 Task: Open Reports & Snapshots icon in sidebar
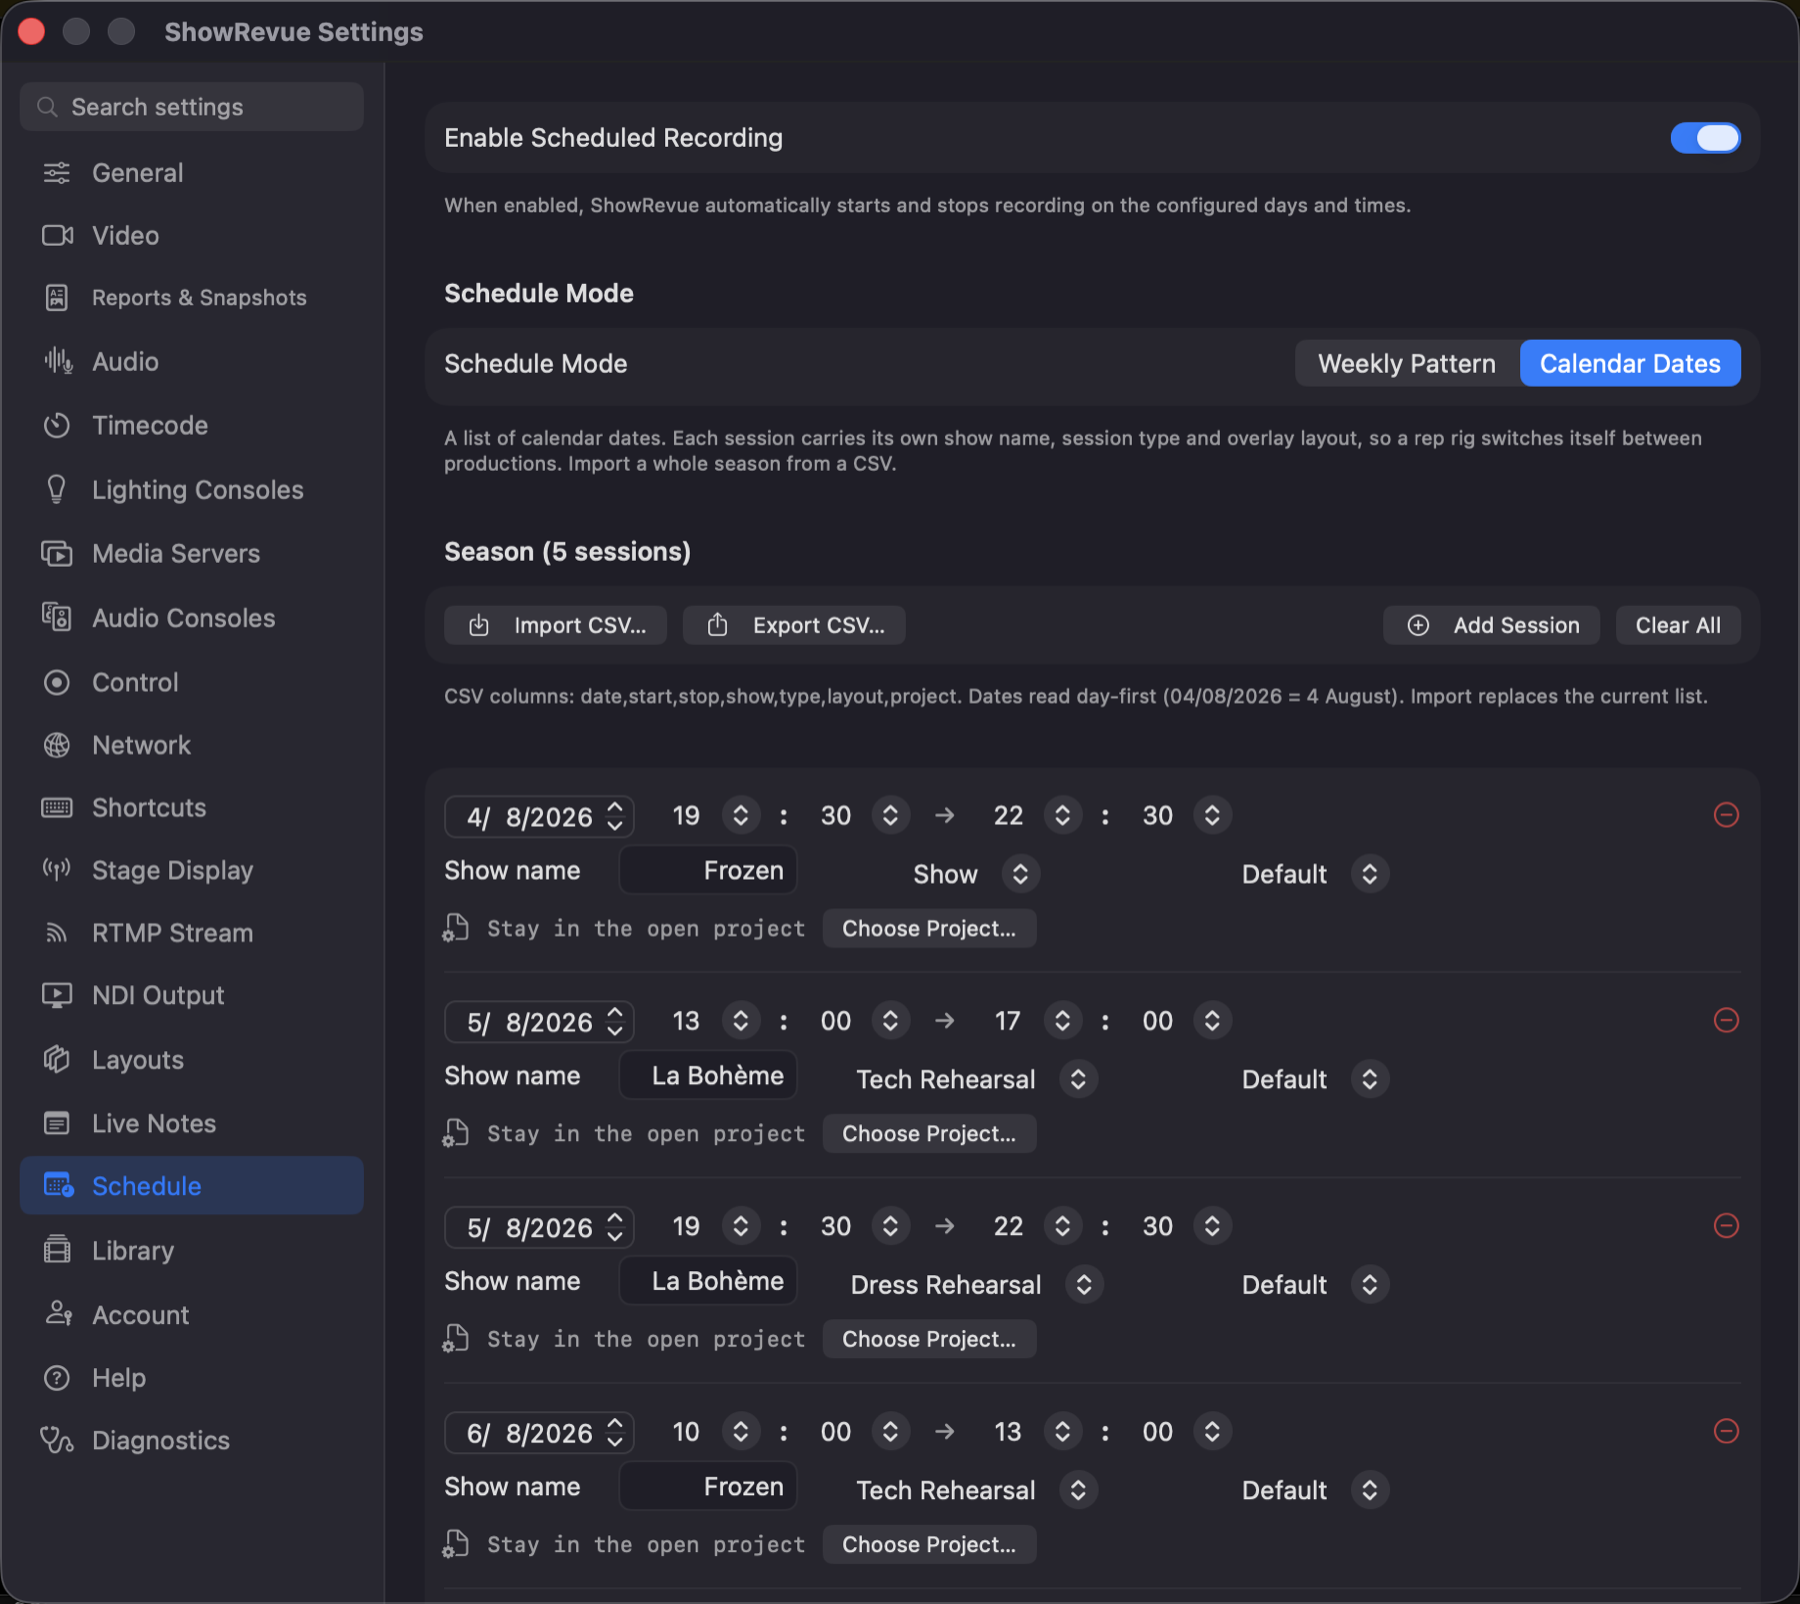57,297
